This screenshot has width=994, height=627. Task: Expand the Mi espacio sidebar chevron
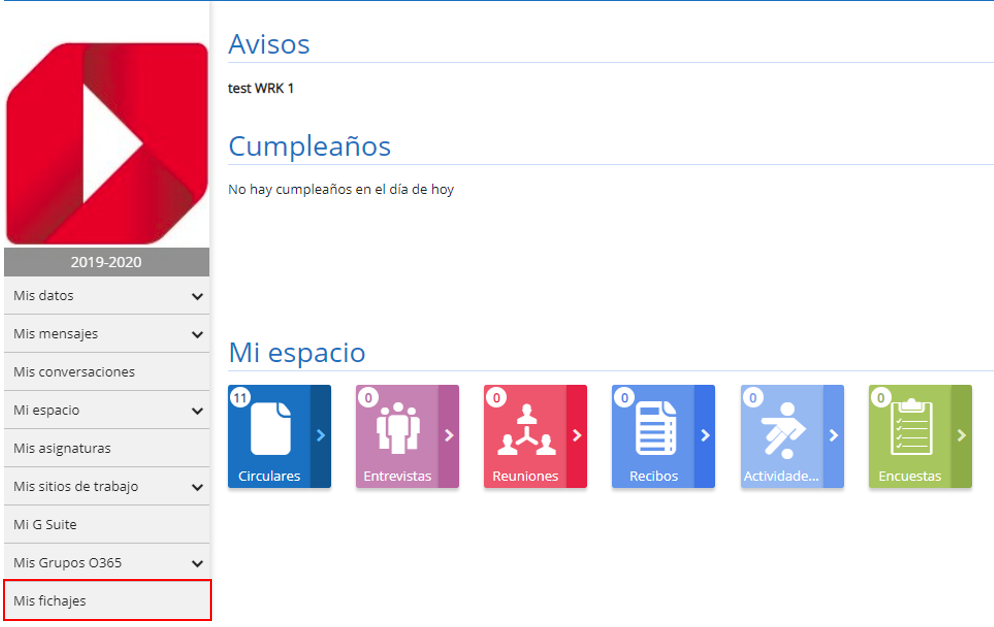click(x=197, y=411)
